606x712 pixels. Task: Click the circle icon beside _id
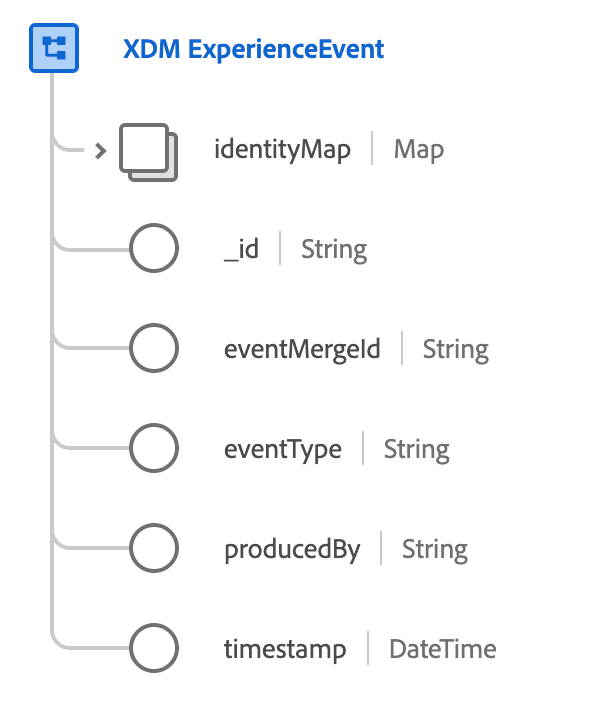point(154,248)
